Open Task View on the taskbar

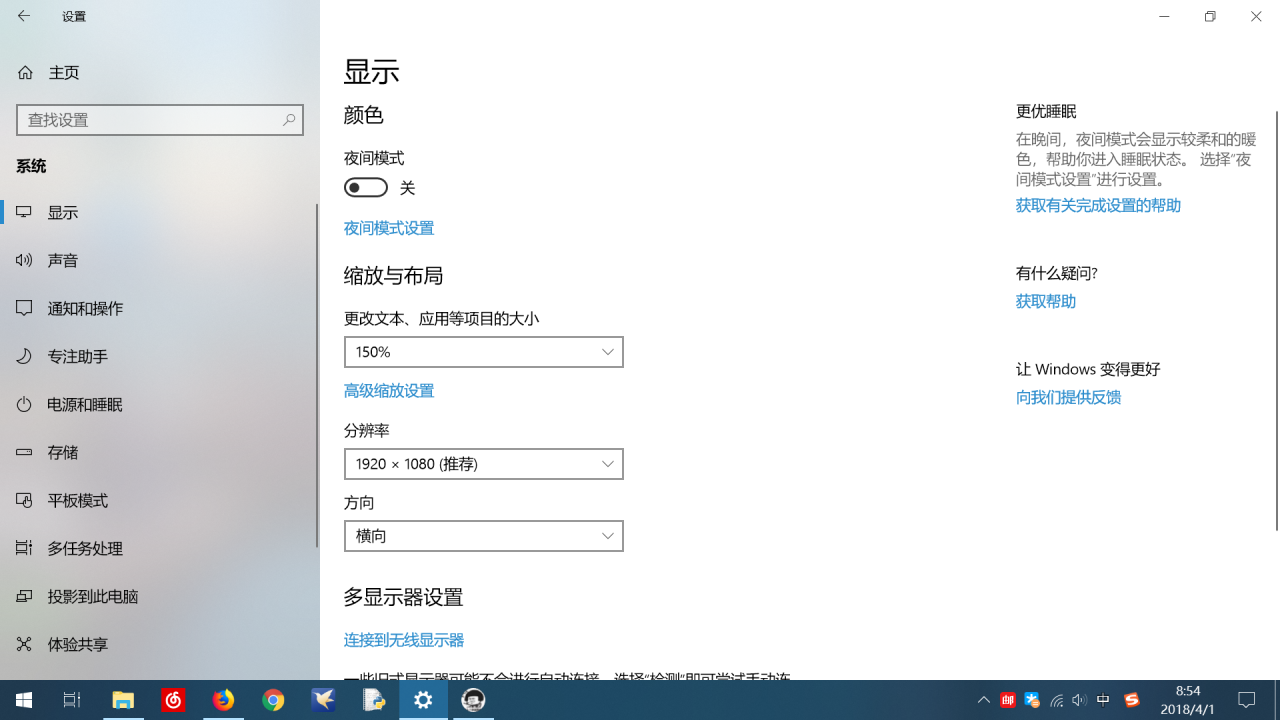pyautogui.click(x=72, y=700)
